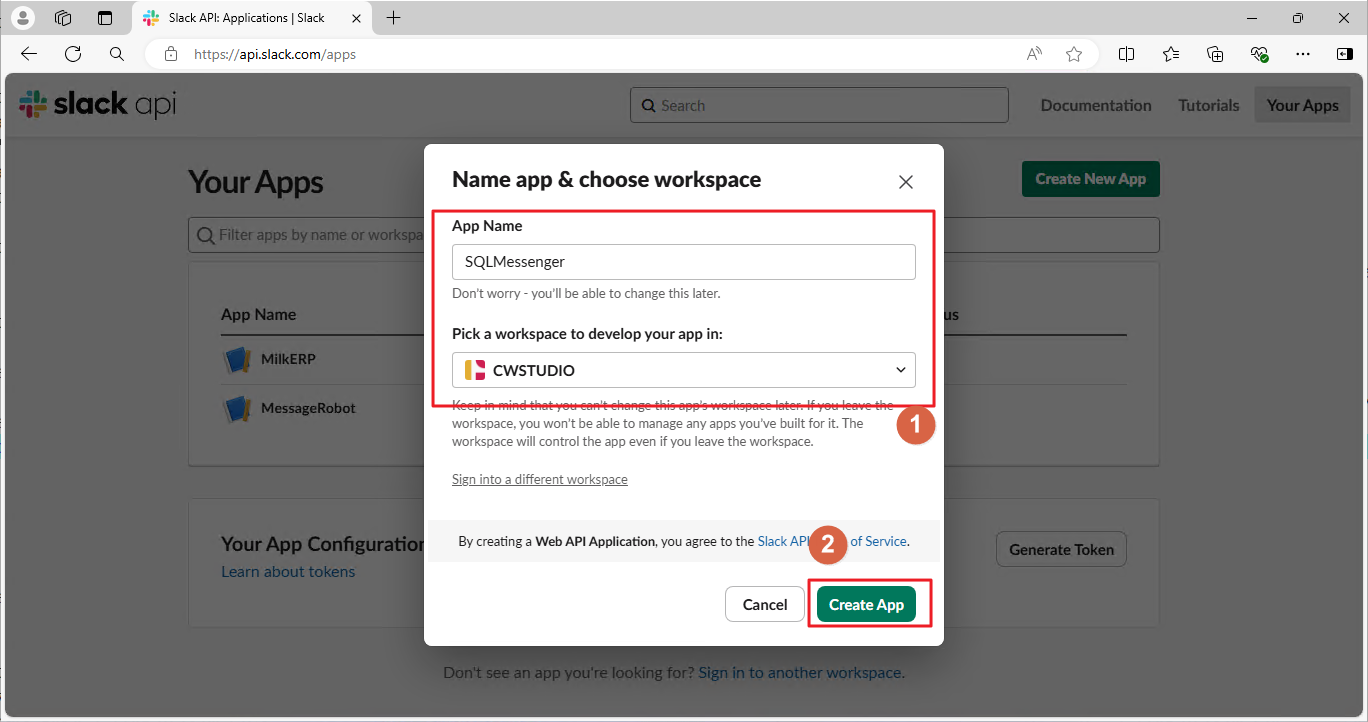Close the Name app dialog
Viewport: 1368px width, 722px height.
point(906,182)
